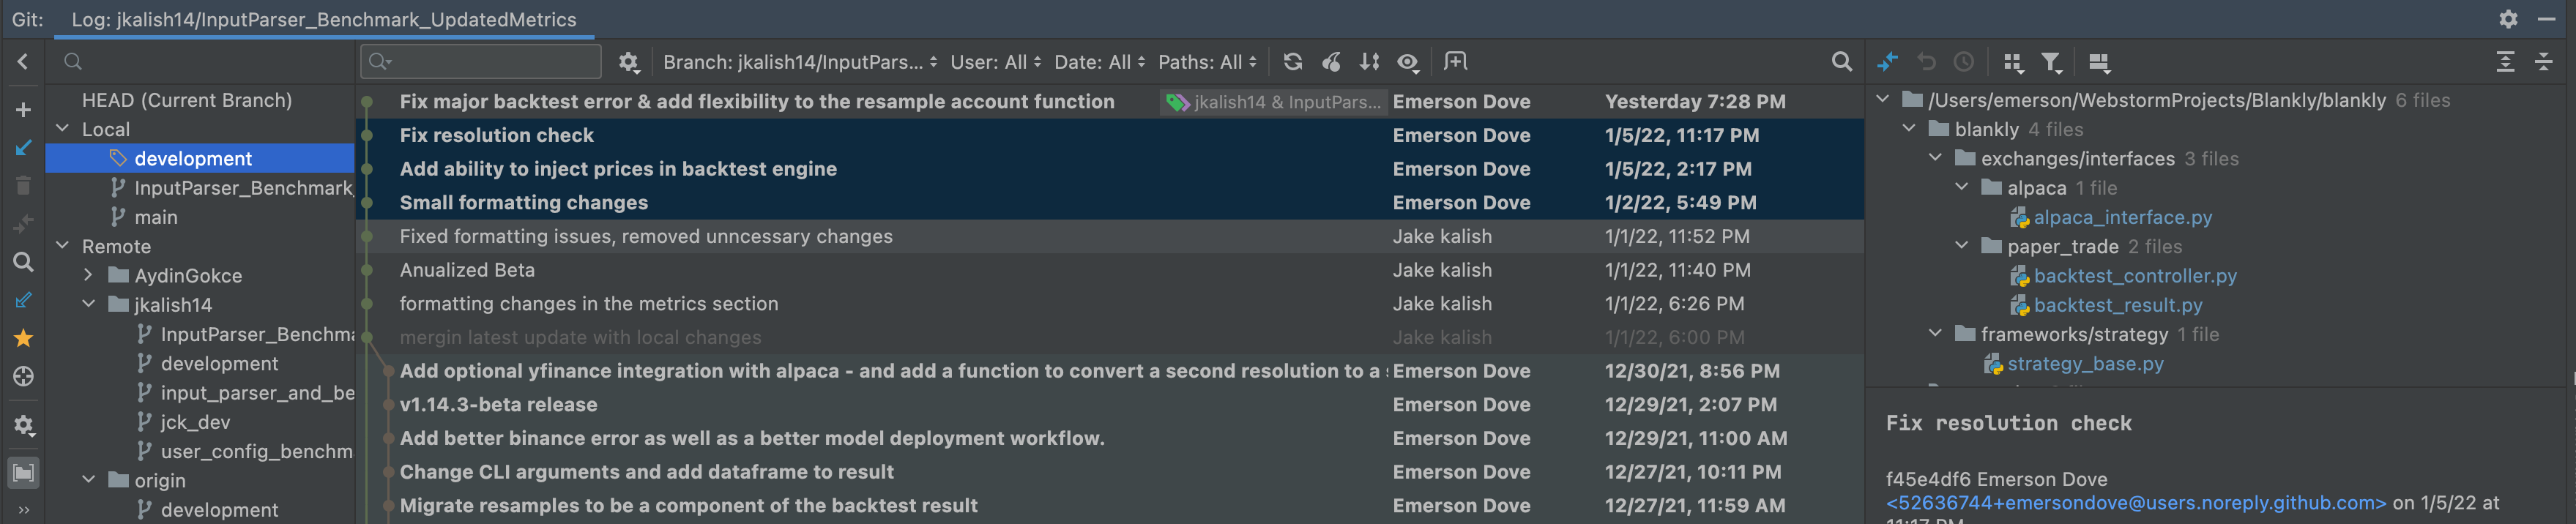Refresh the Git log
Image resolution: width=2576 pixels, height=524 pixels.
(x=1292, y=62)
